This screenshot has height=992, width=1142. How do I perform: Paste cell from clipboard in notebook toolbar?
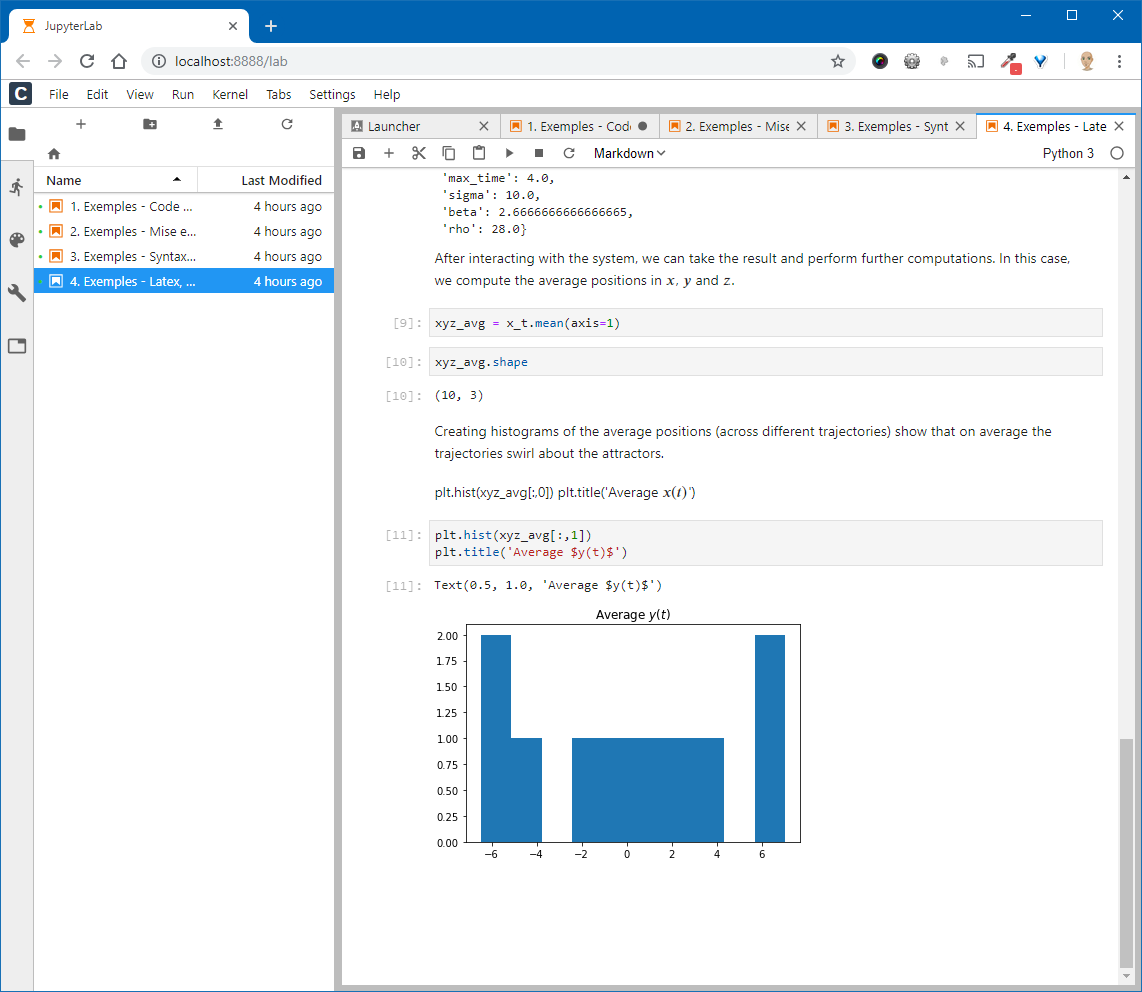479,153
